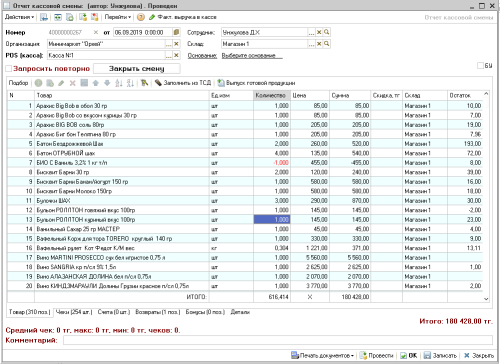
Task: Toggle the БУ checkbox
Action: (480, 65)
